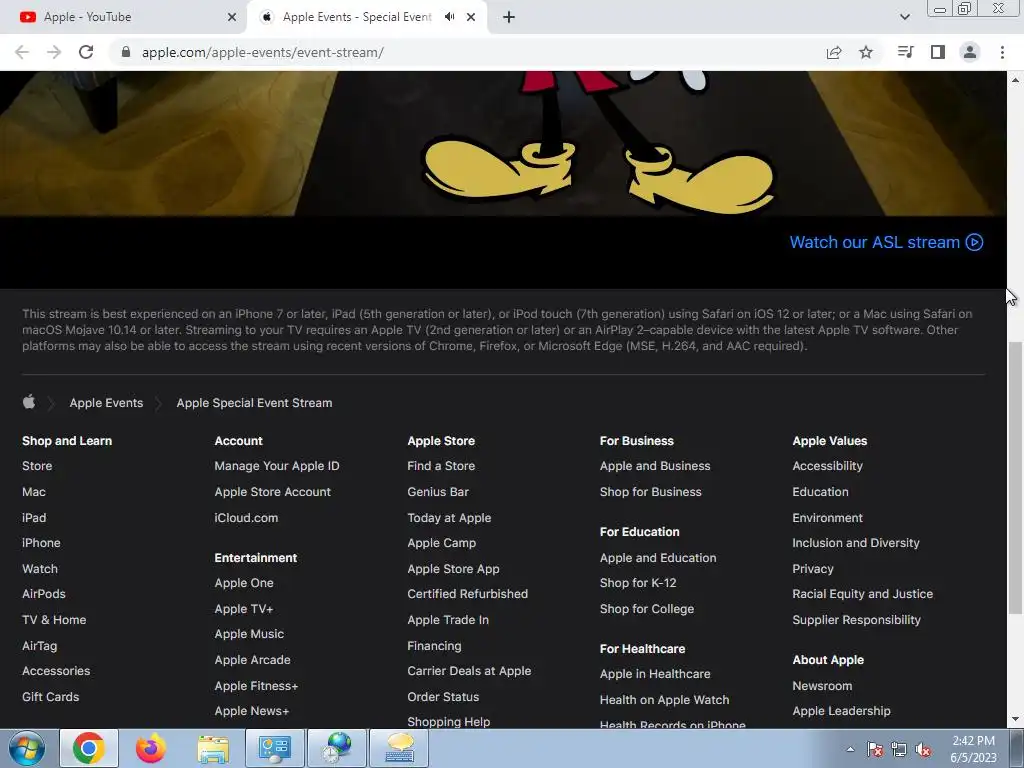Open the Apple in Healthcare link

coord(655,673)
